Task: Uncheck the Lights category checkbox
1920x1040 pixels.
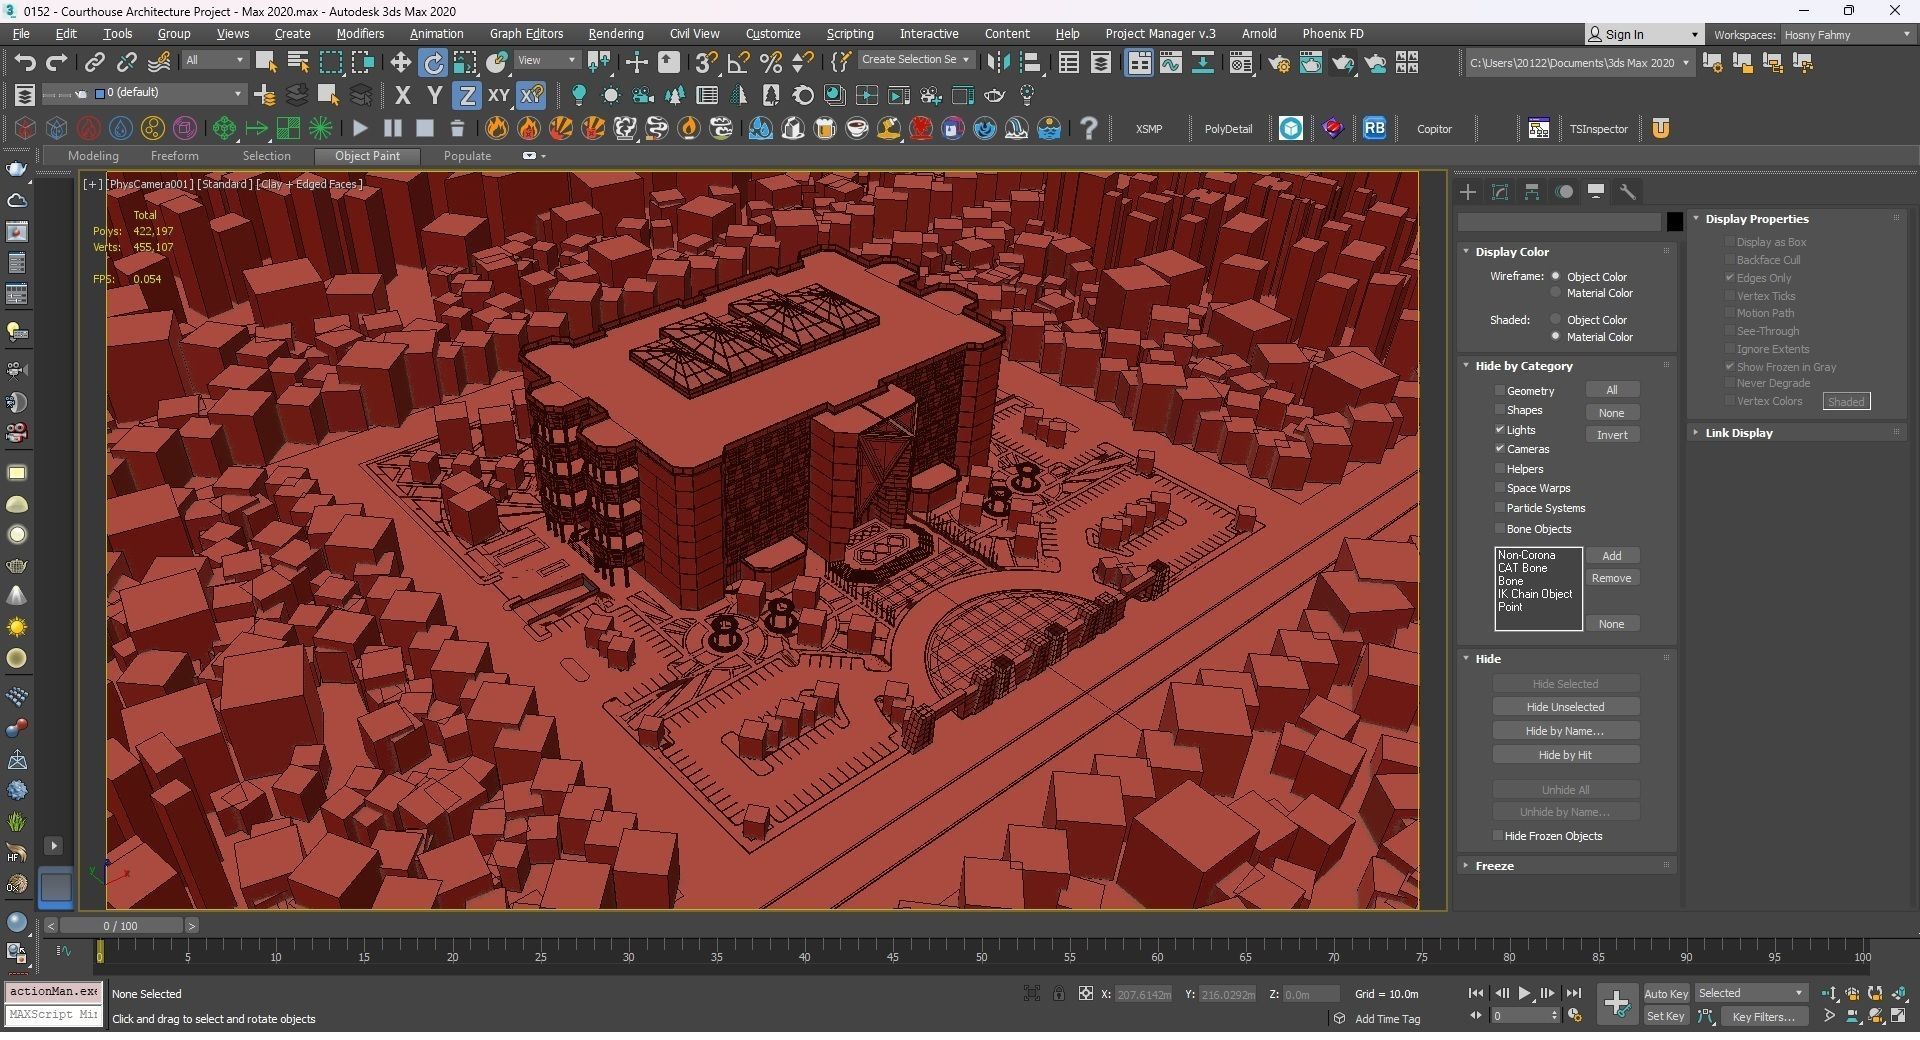Action: (1500, 429)
